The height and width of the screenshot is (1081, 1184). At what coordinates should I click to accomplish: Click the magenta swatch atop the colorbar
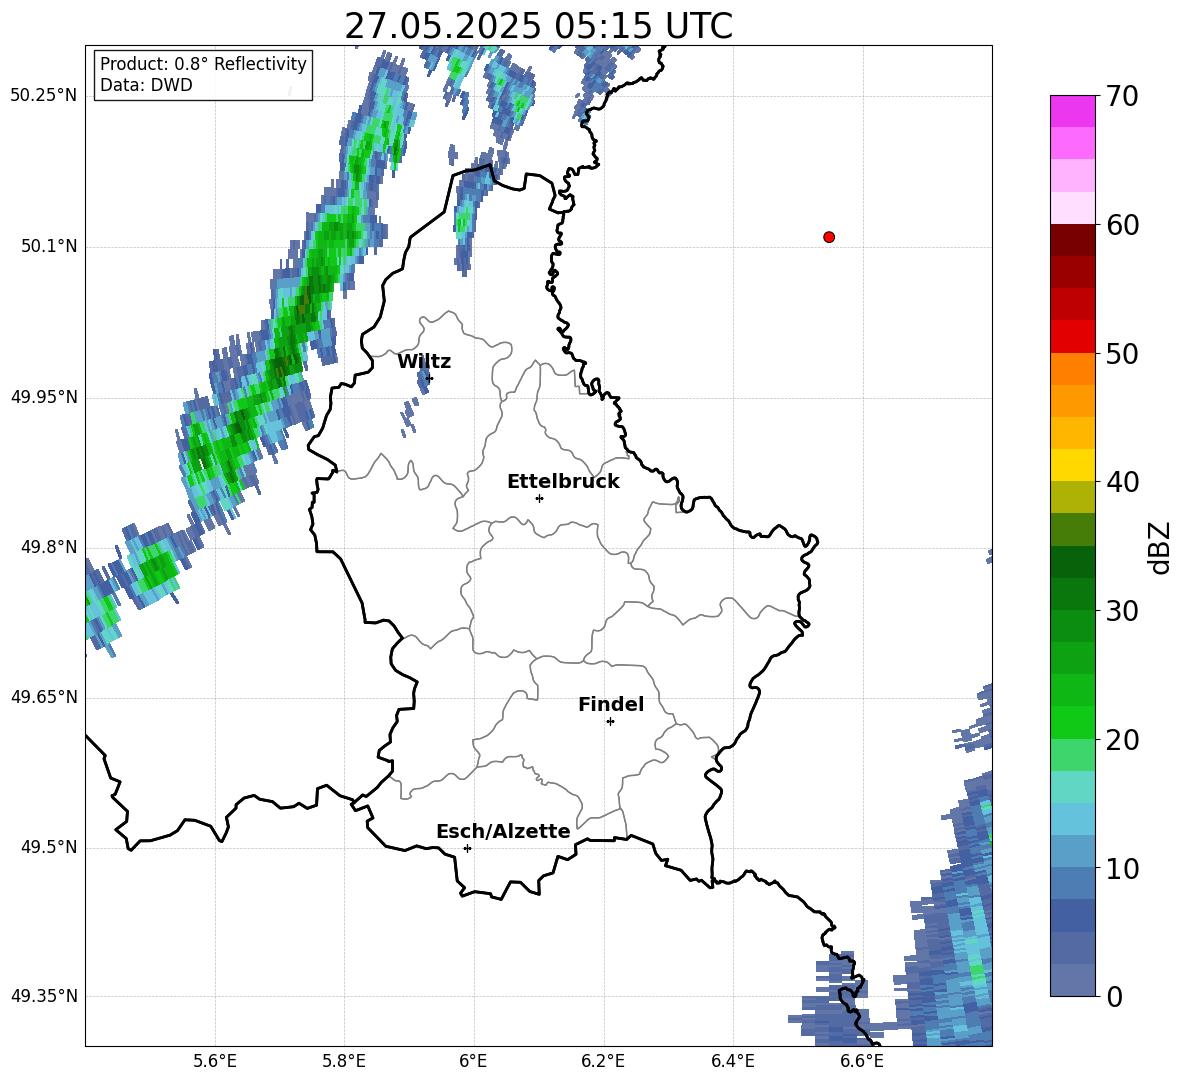1072,111
